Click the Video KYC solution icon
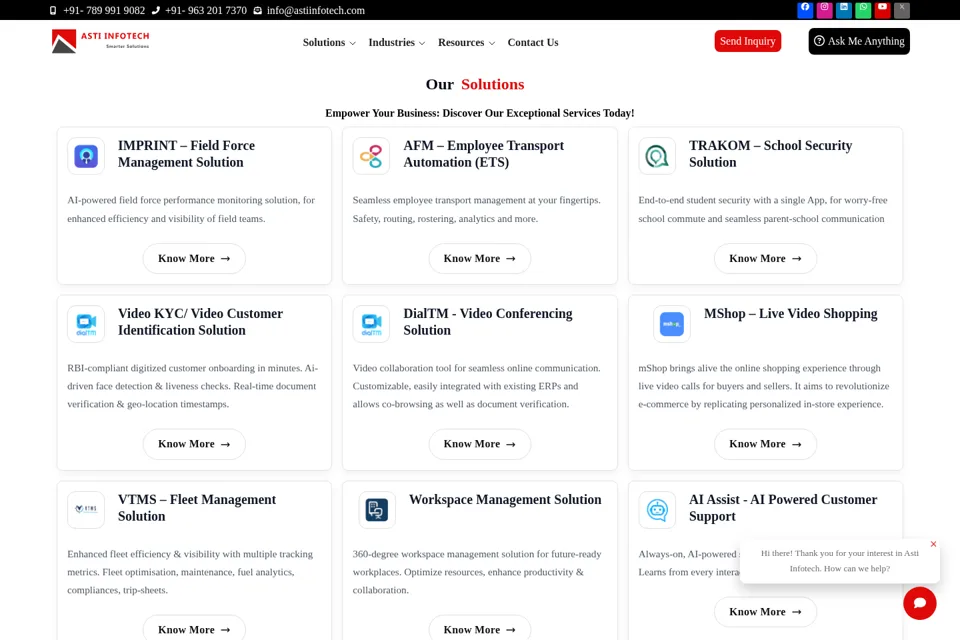Image resolution: width=960 pixels, height=640 pixels. click(86, 324)
